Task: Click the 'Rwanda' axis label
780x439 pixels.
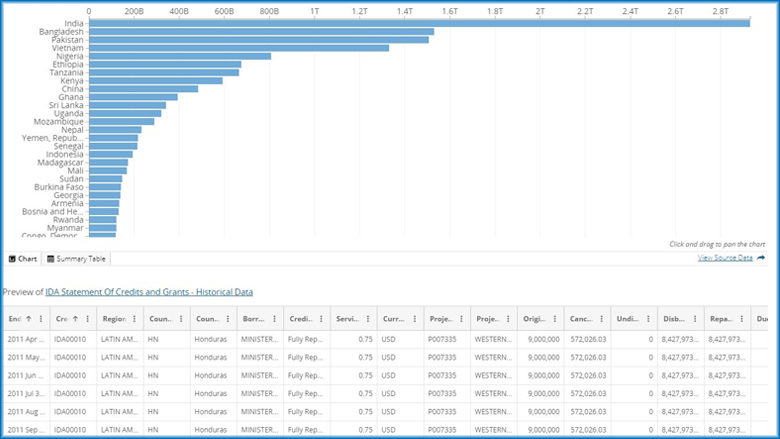Action: (69, 220)
